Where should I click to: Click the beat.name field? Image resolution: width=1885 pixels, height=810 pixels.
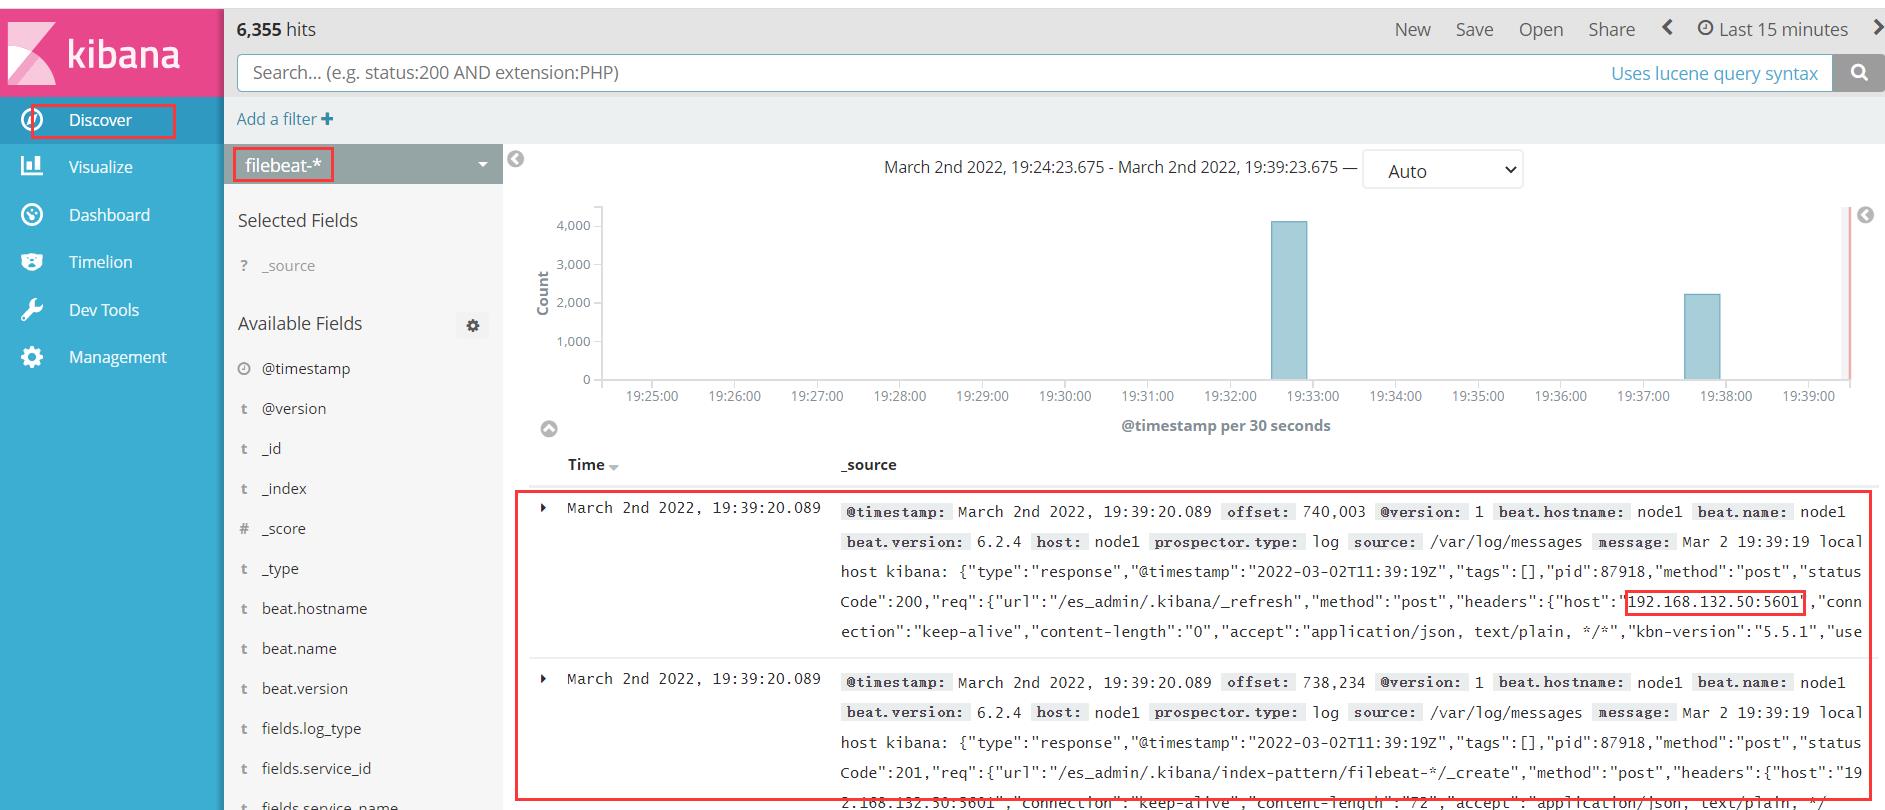tap(299, 649)
